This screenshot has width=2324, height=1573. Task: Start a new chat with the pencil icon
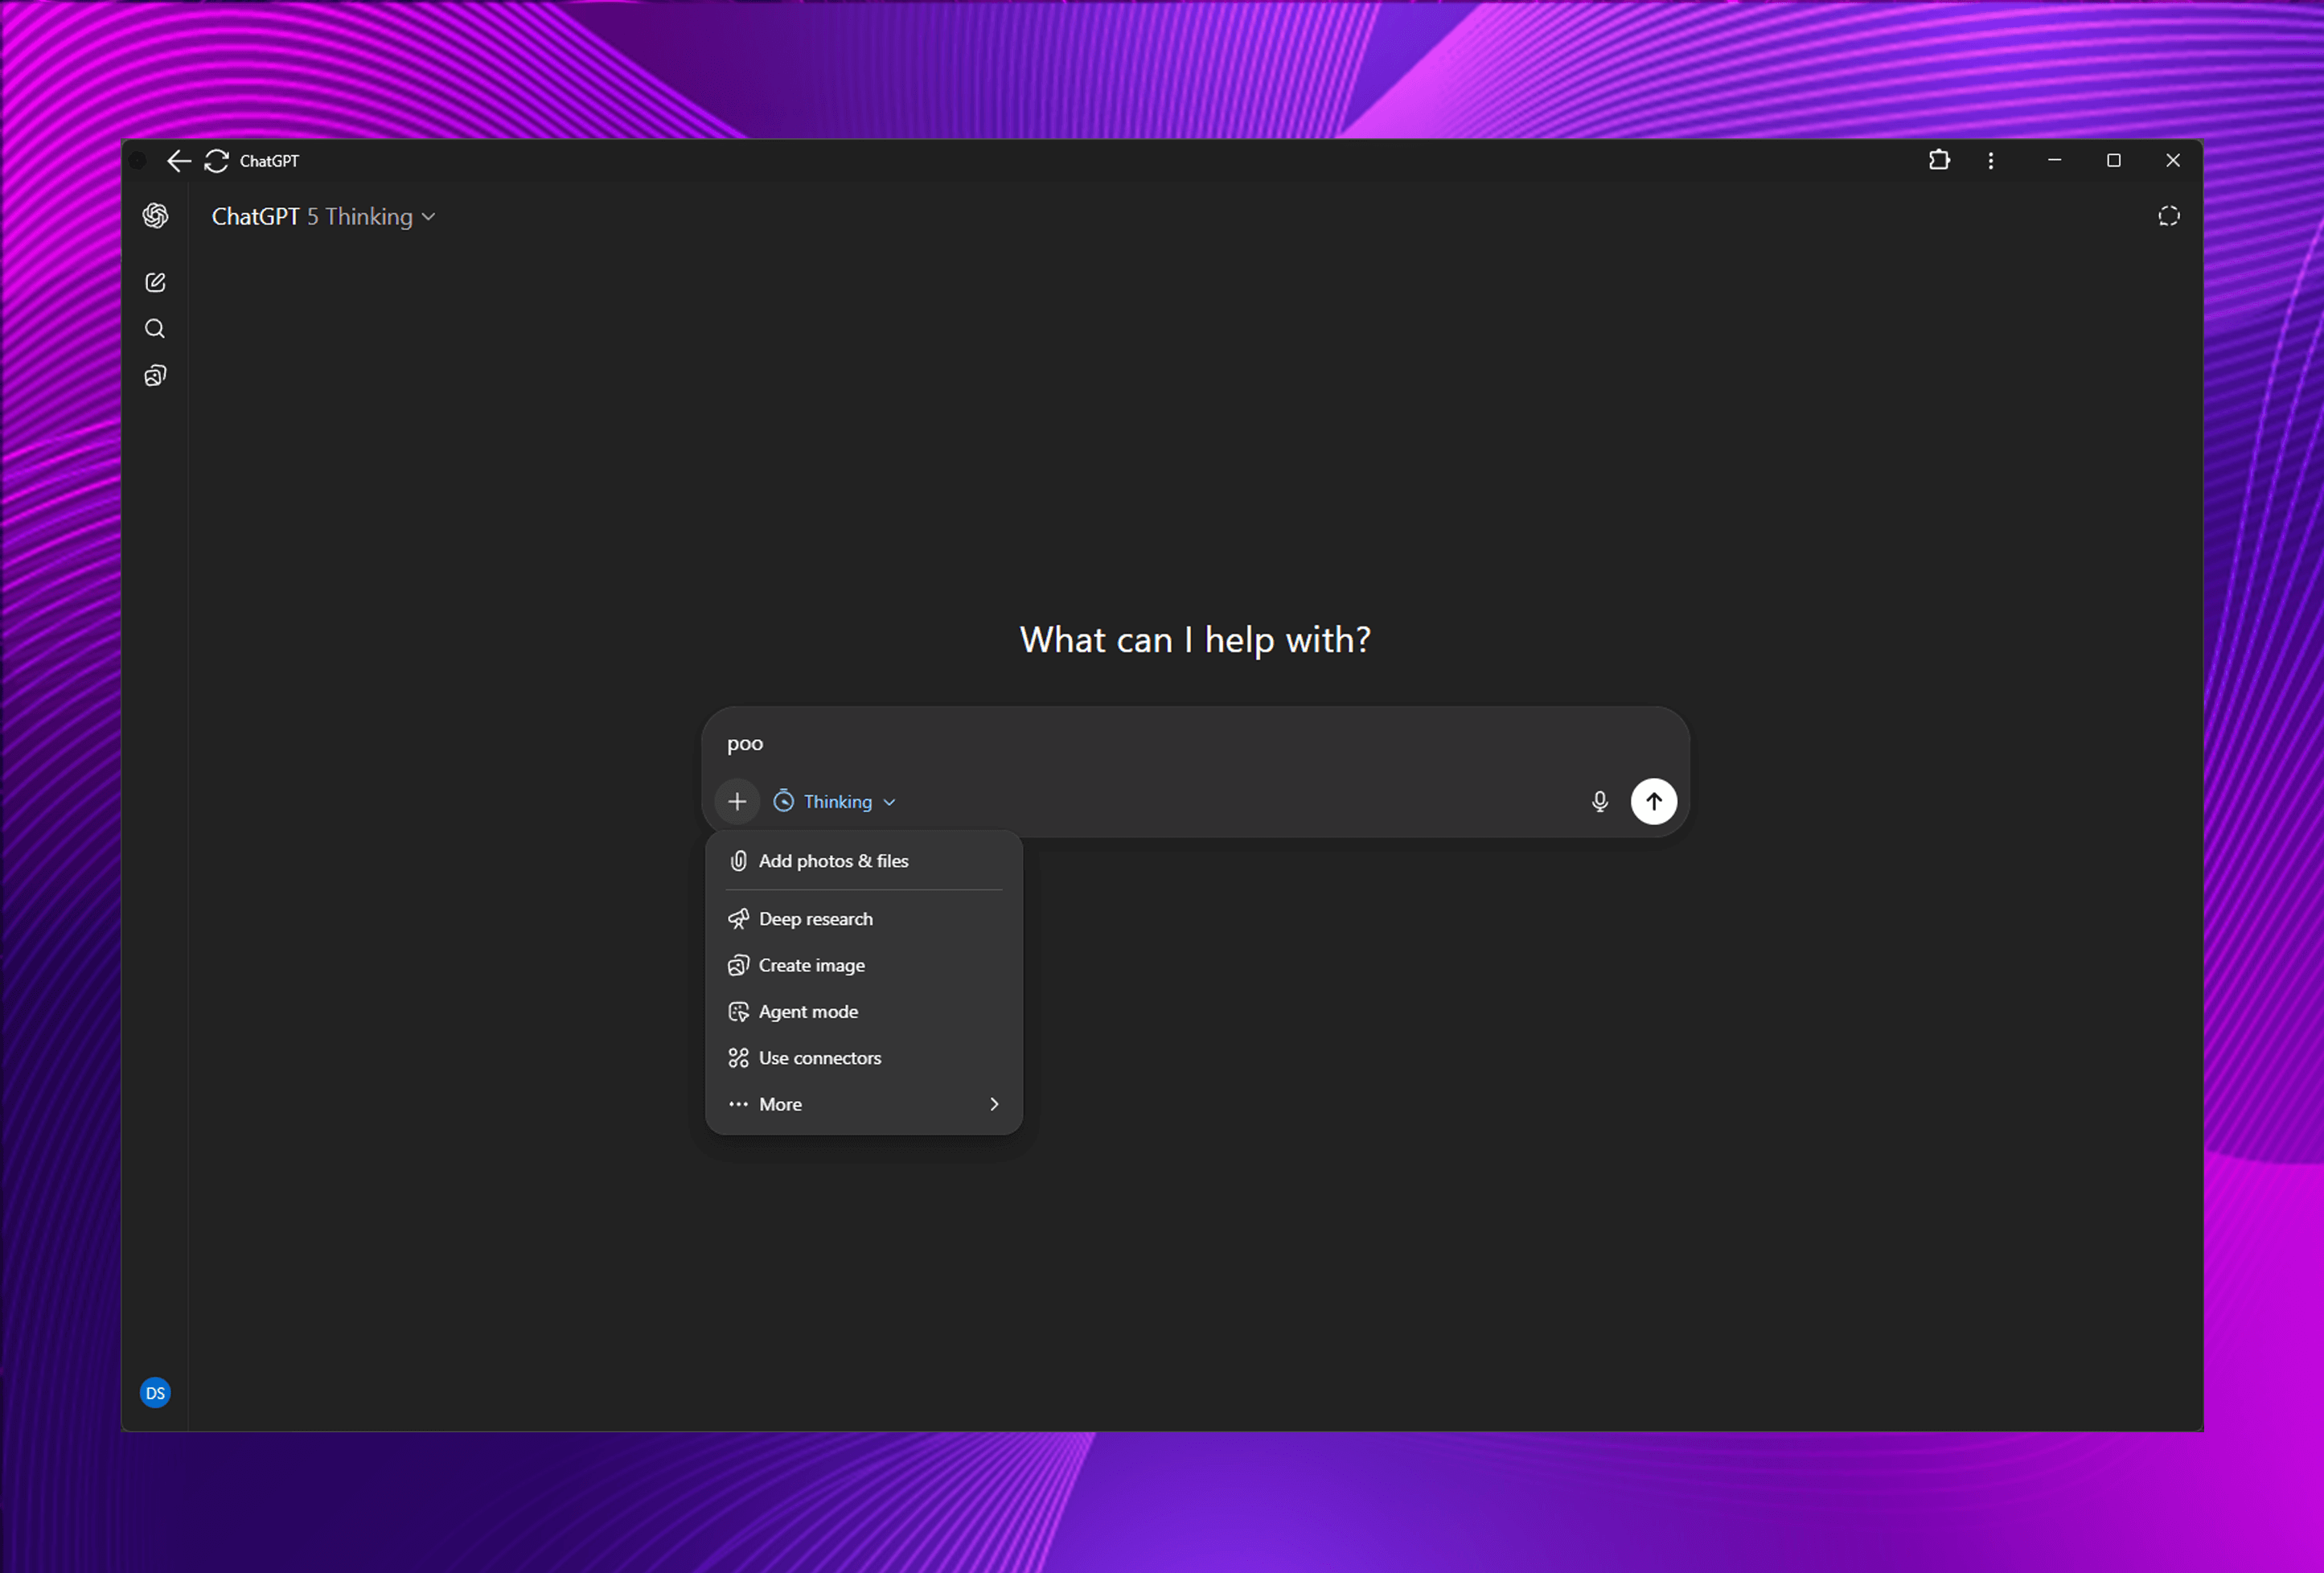(x=155, y=283)
